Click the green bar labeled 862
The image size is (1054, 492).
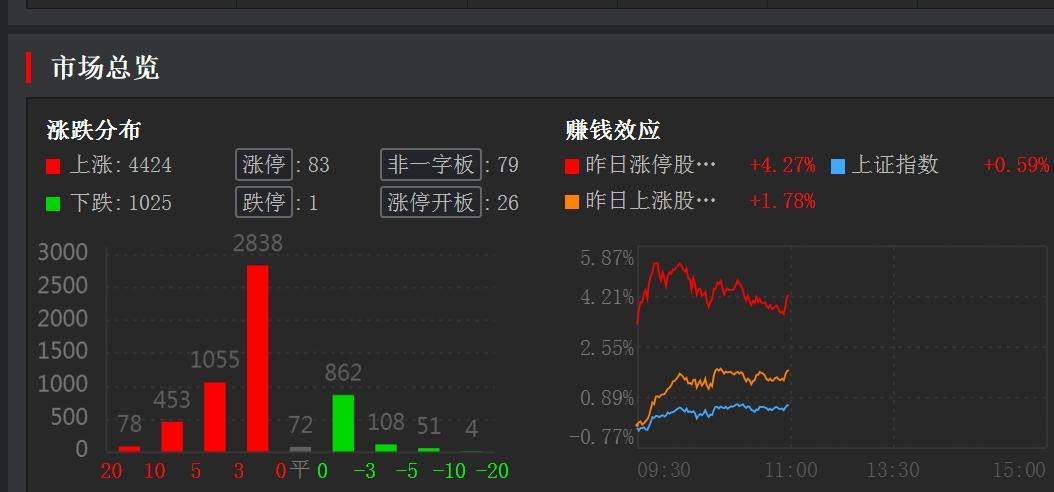pos(343,423)
